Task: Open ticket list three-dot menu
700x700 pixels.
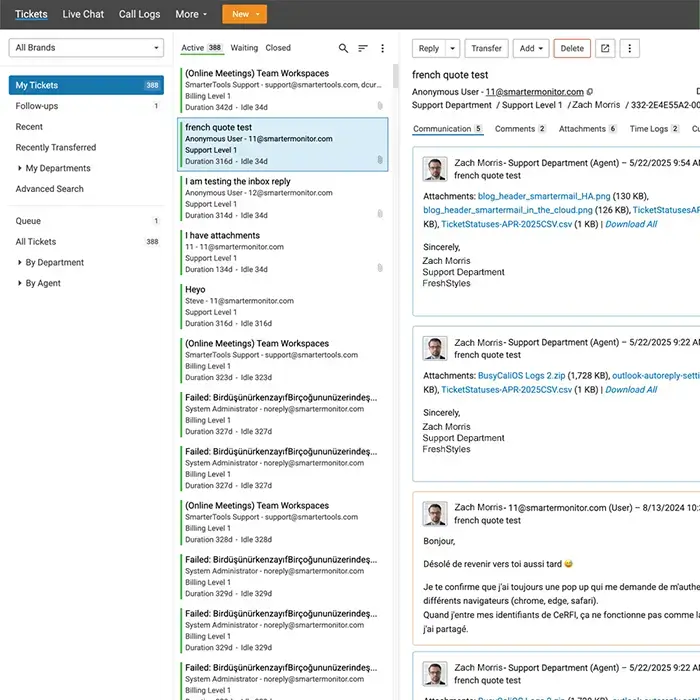Action: [x=383, y=48]
